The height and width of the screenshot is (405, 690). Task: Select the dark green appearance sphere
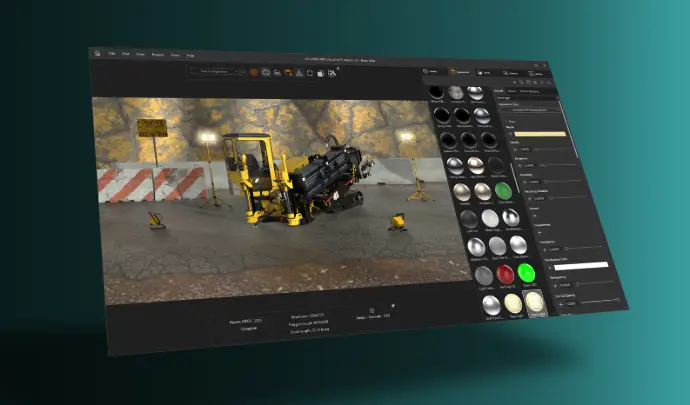503,191
